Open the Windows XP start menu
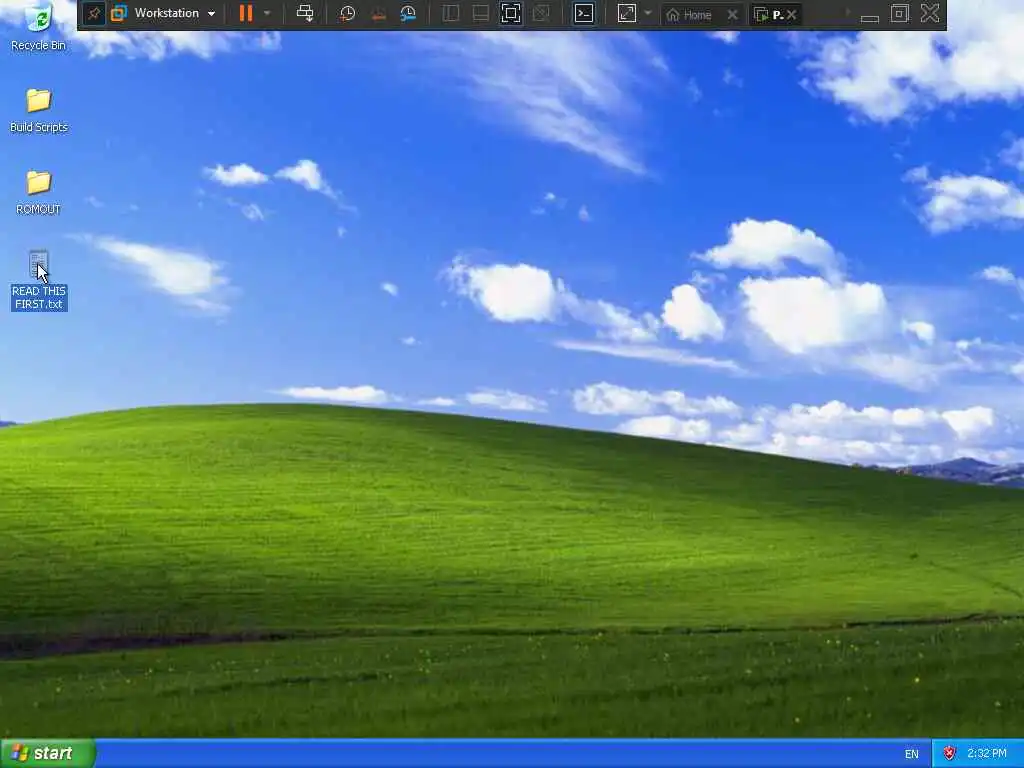 coord(47,753)
